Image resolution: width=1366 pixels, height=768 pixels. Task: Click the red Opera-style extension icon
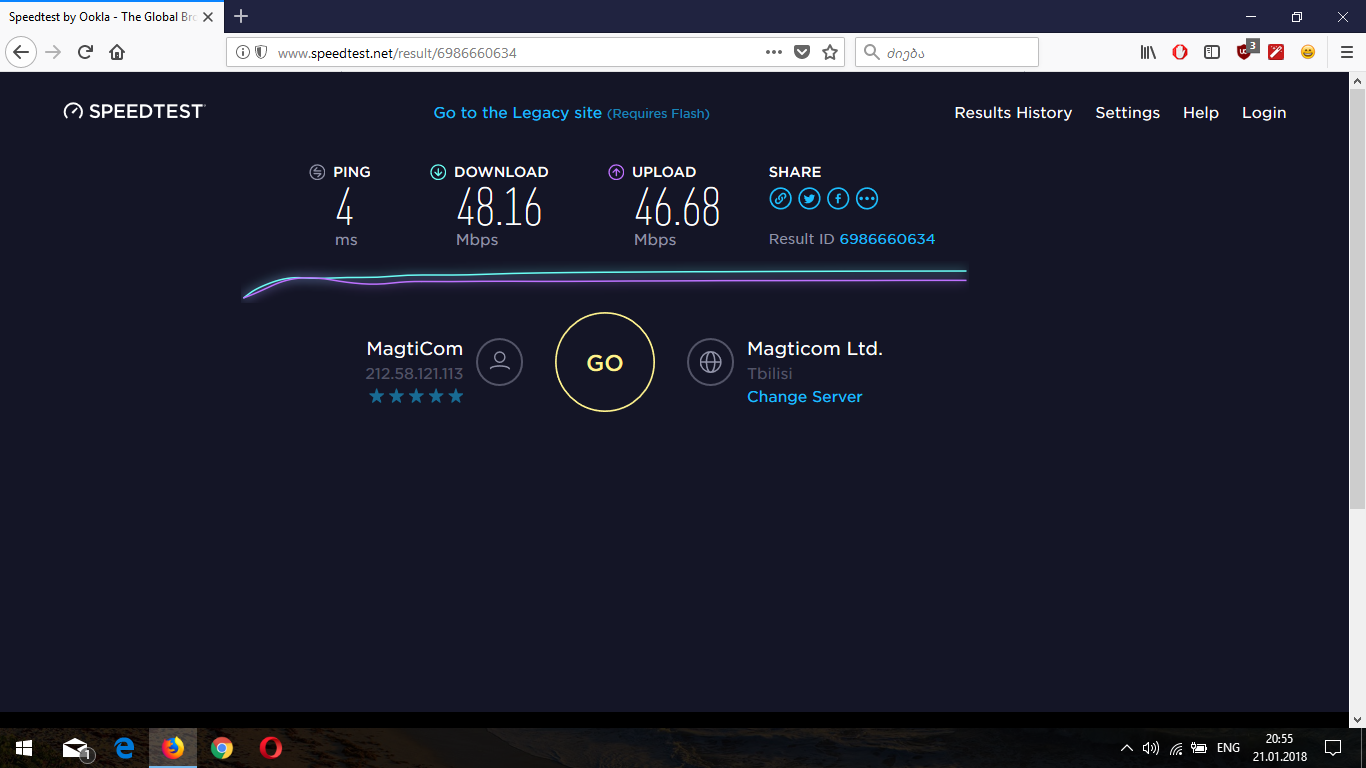1180,52
